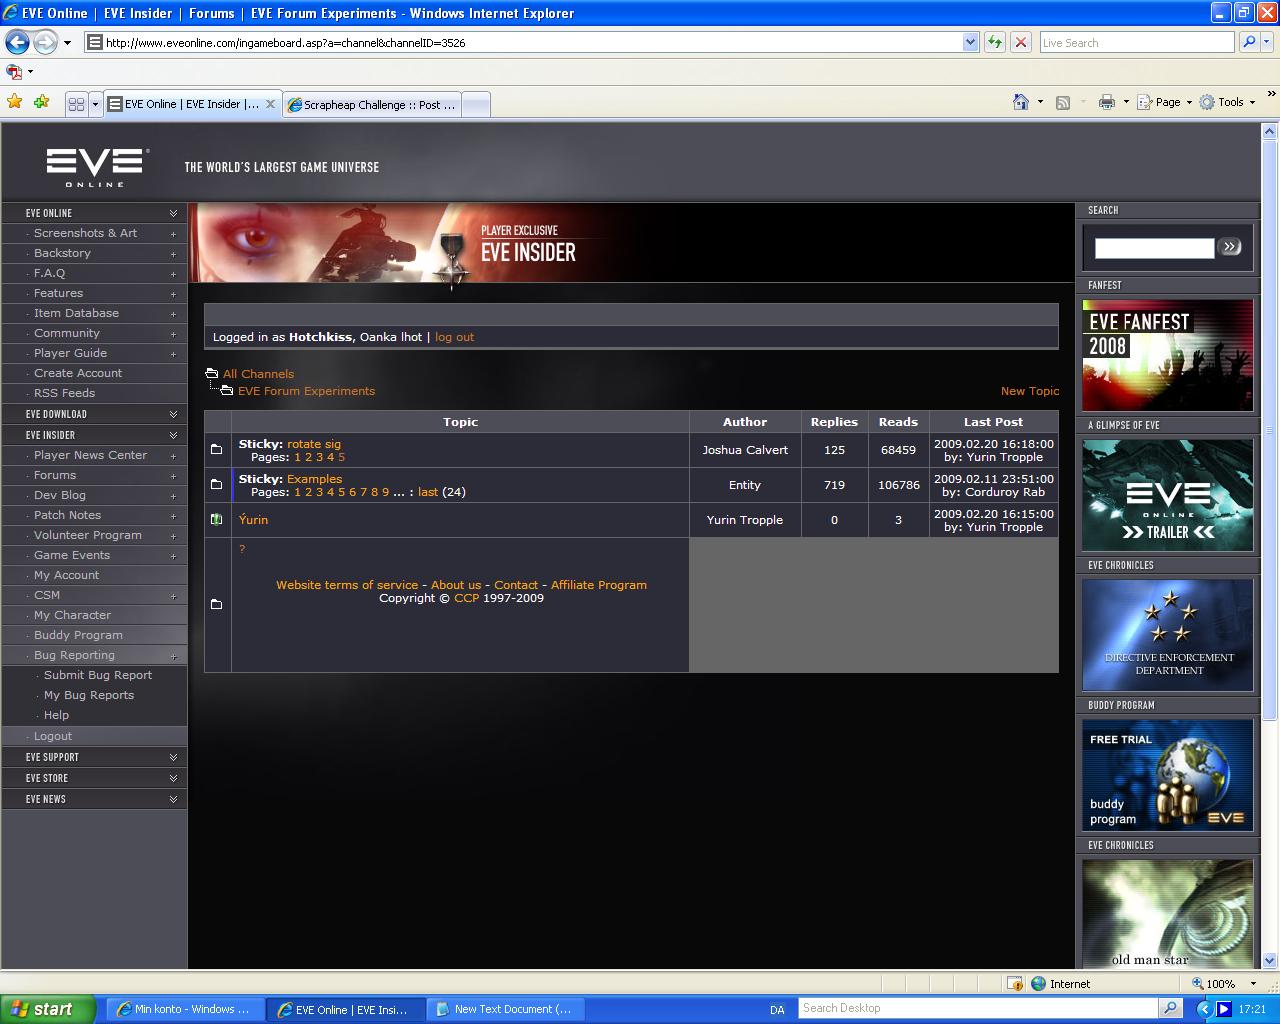Click the desktop search magnifier in taskbar
This screenshot has height=1024, width=1280.
[x=1169, y=1008]
